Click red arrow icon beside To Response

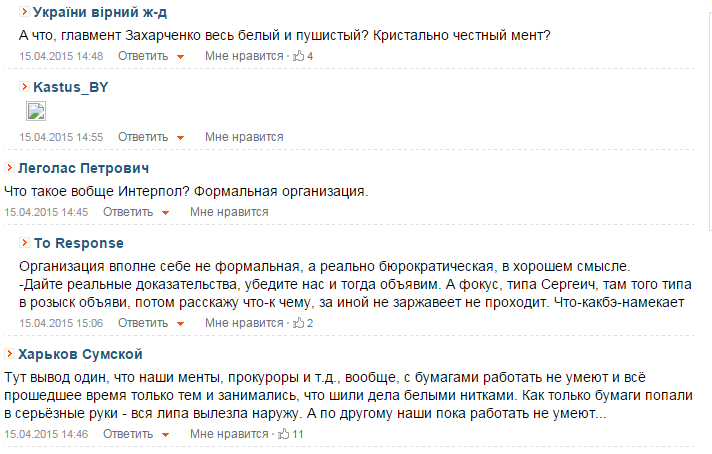coord(25,242)
